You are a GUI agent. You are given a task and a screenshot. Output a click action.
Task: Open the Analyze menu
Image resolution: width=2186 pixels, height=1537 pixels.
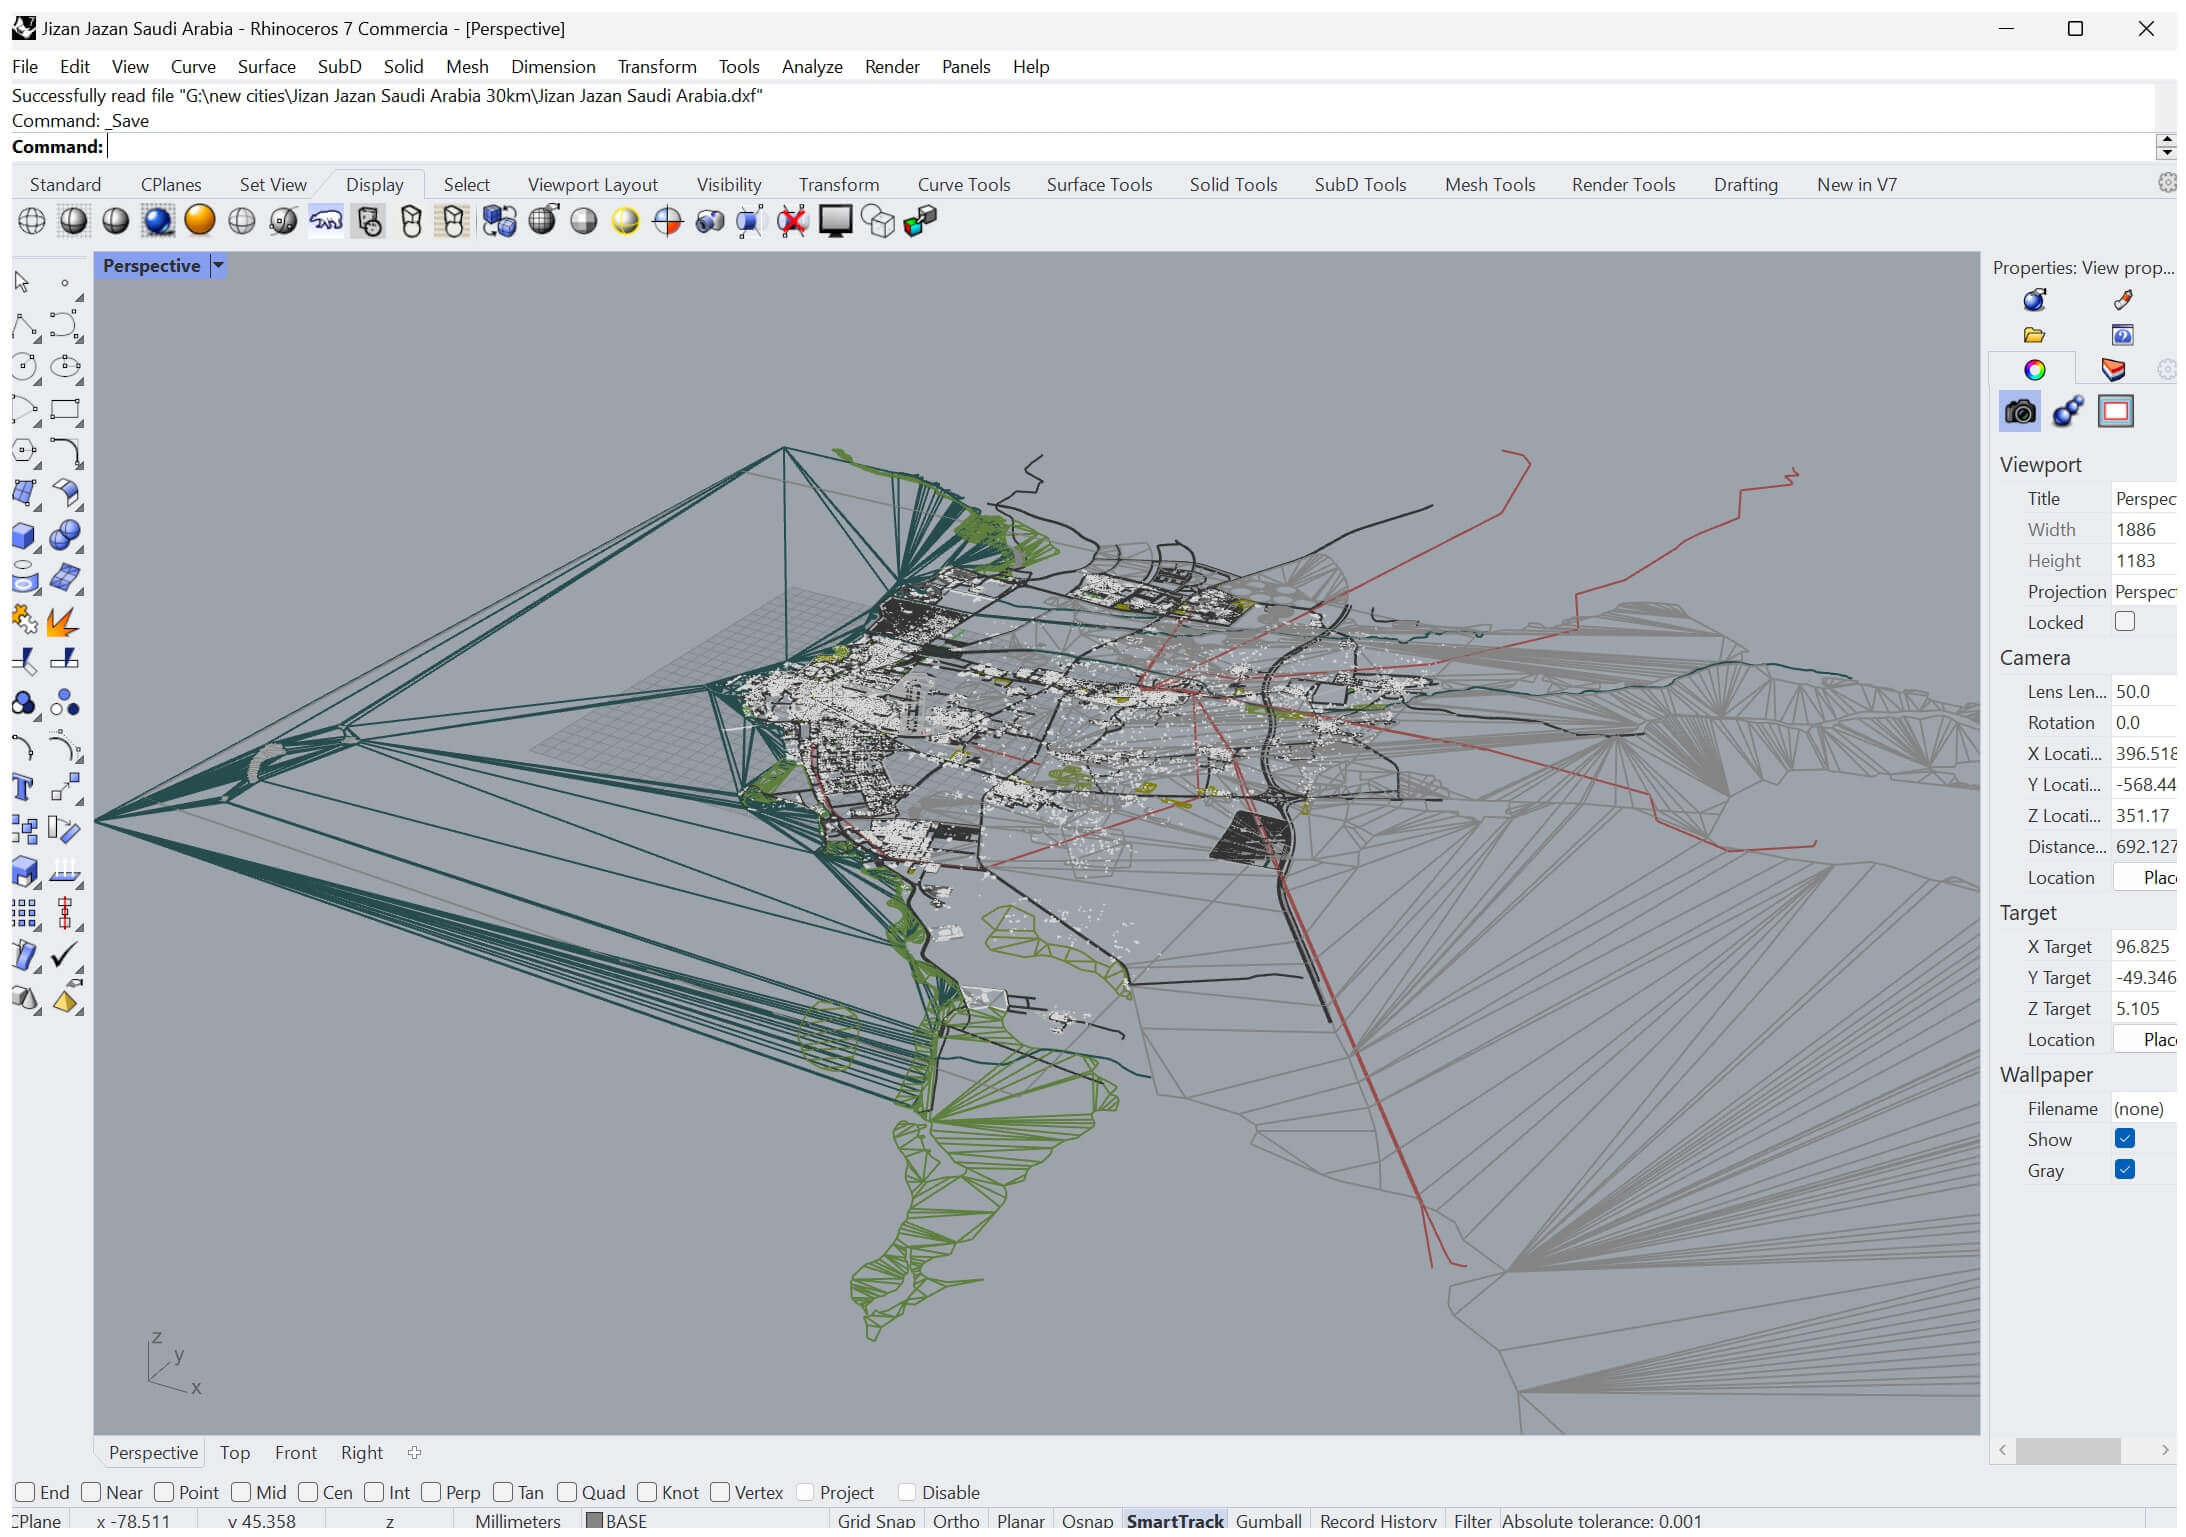click(811, 67)
